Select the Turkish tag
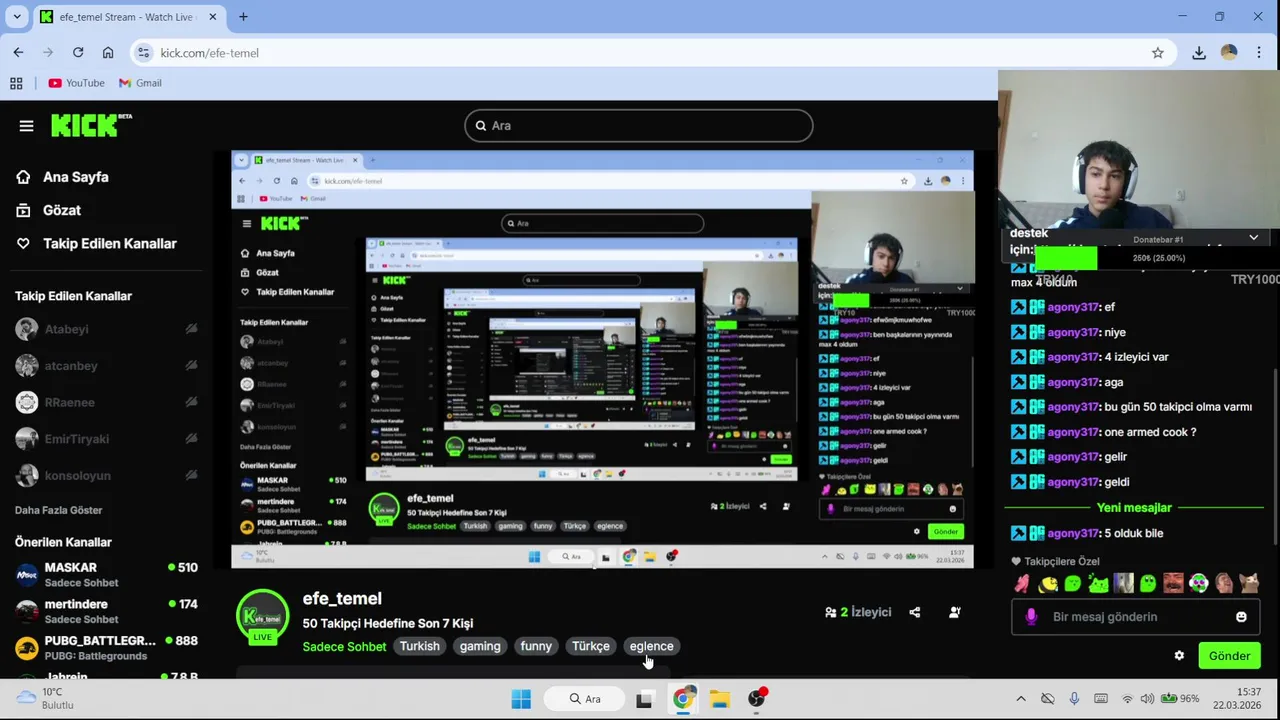 pos(420,646)
